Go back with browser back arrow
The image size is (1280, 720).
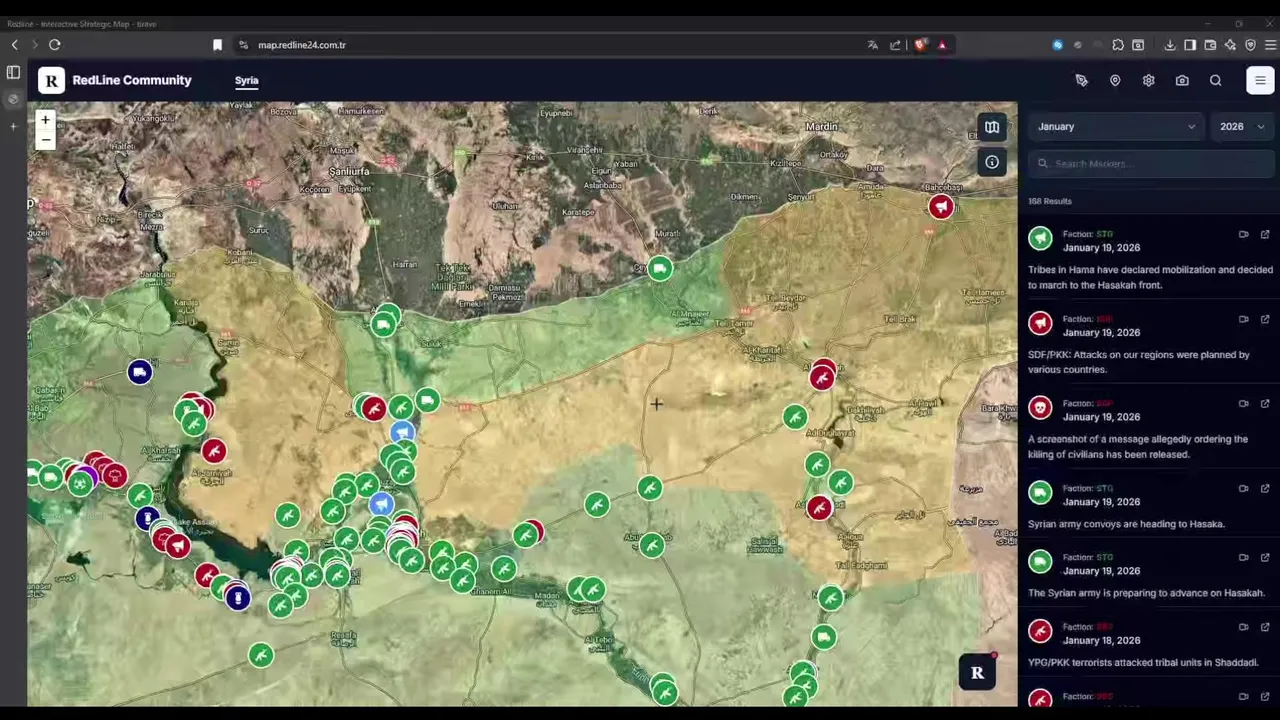click(x=14, y=45)
